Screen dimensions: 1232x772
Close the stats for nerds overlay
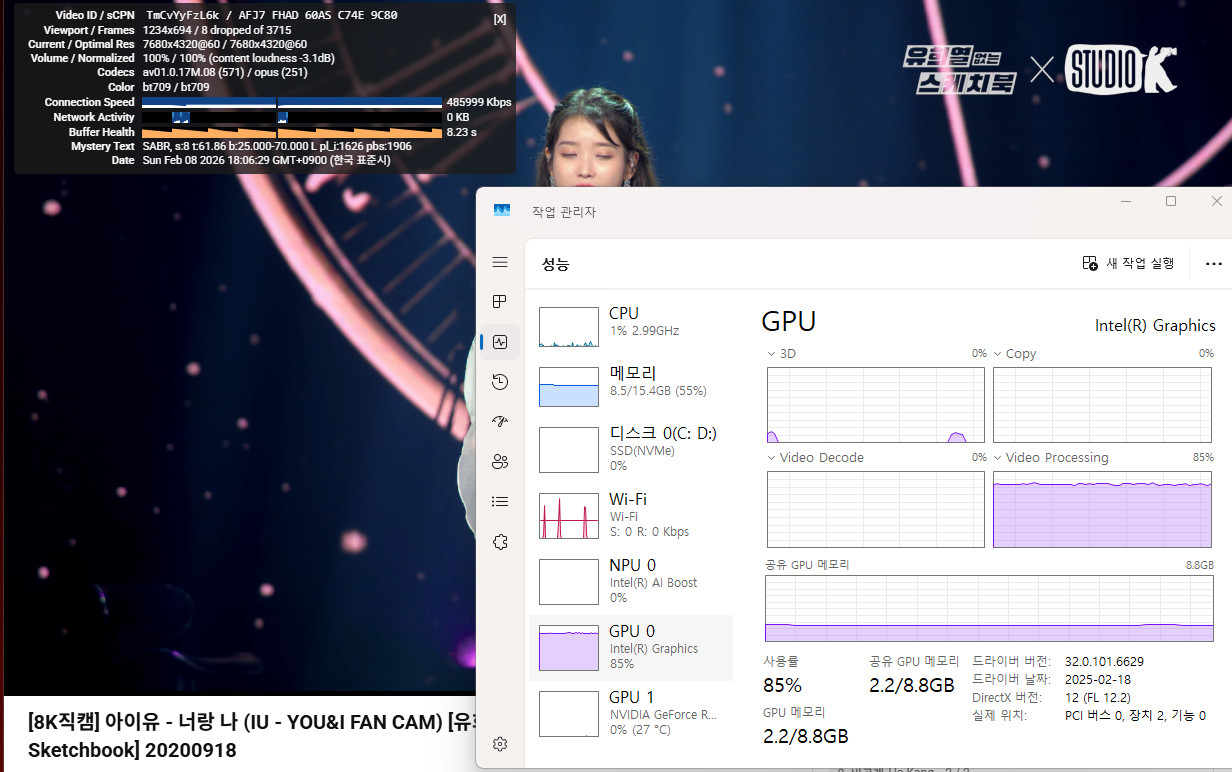500,19
